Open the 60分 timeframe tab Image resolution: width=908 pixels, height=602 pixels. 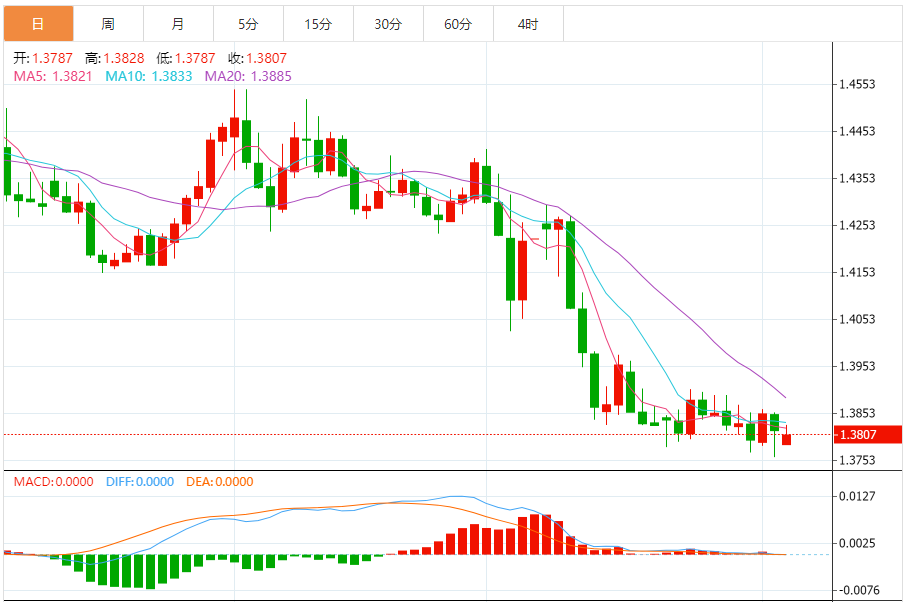[459, 24]
